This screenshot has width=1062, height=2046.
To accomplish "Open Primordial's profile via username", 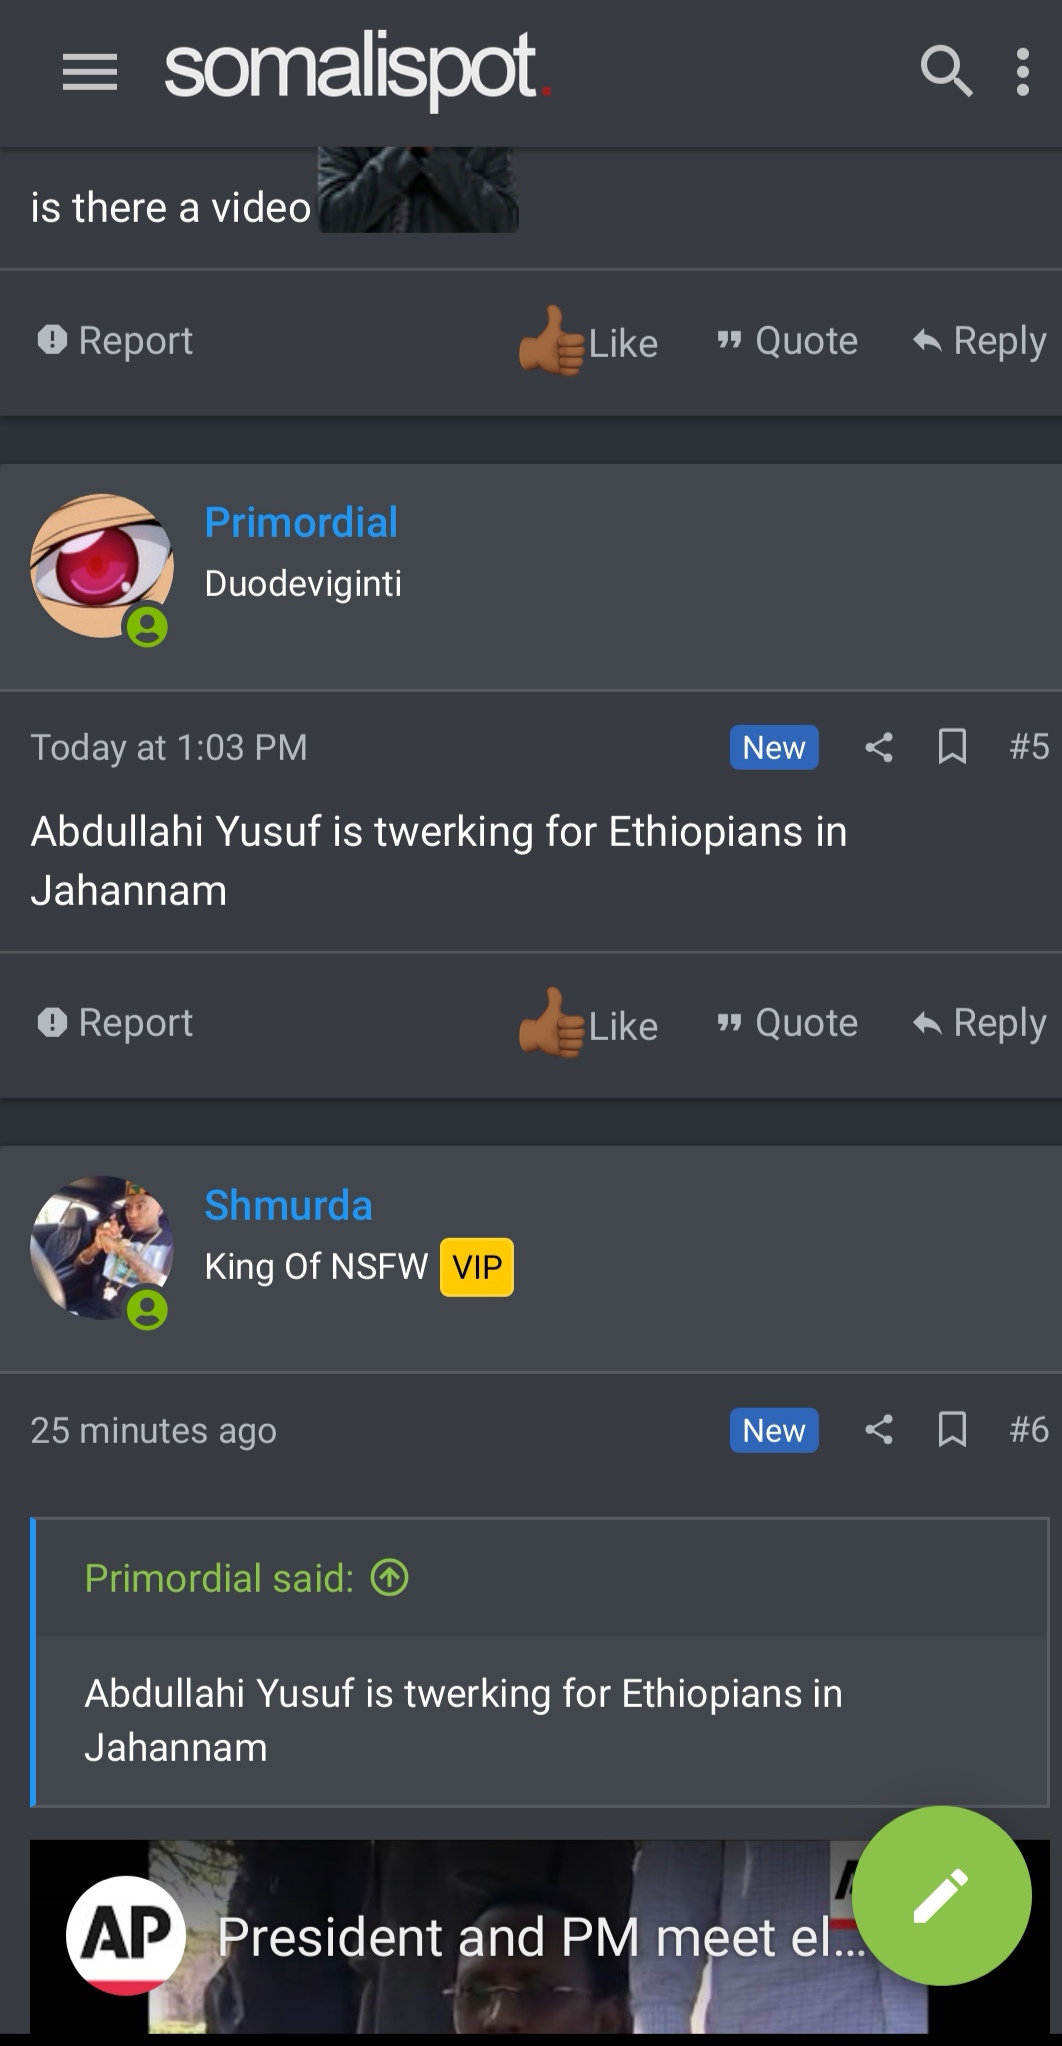I will pyautogui.click(x=301, y=522).
